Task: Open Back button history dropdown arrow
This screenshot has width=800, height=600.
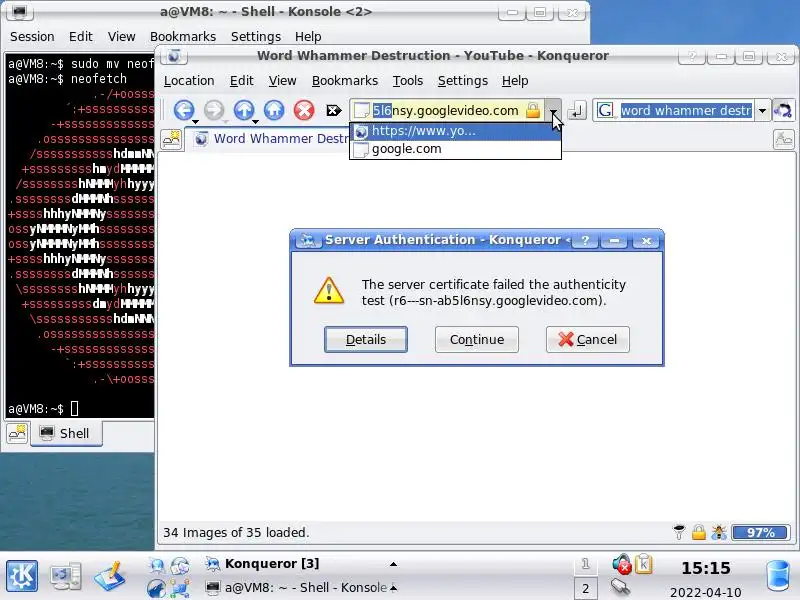Action: point(195,121)
